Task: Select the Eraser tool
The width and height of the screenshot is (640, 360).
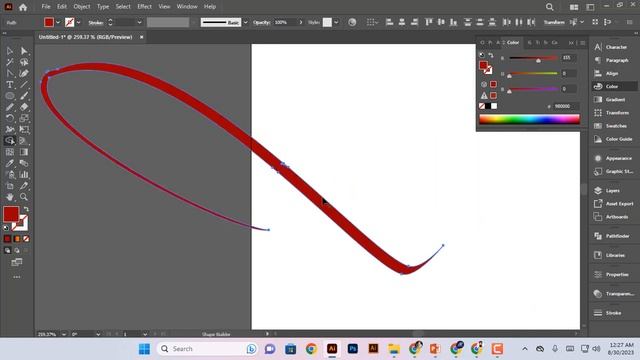Action: click(x=24, y=107)
